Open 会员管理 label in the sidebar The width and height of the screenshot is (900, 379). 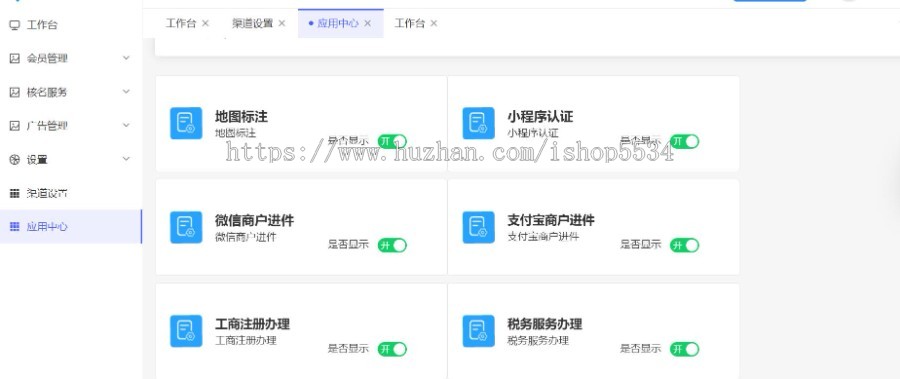pos(47,58)
